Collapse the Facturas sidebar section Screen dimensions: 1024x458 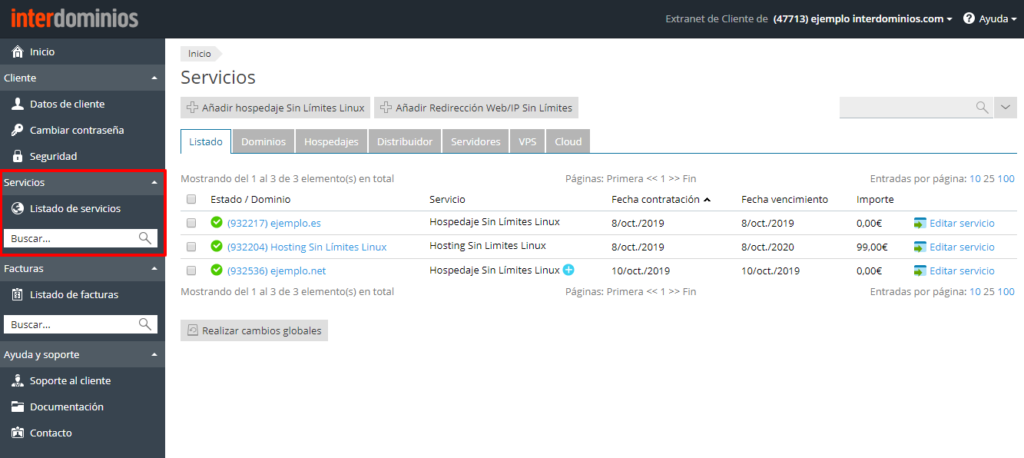[154, 268]
